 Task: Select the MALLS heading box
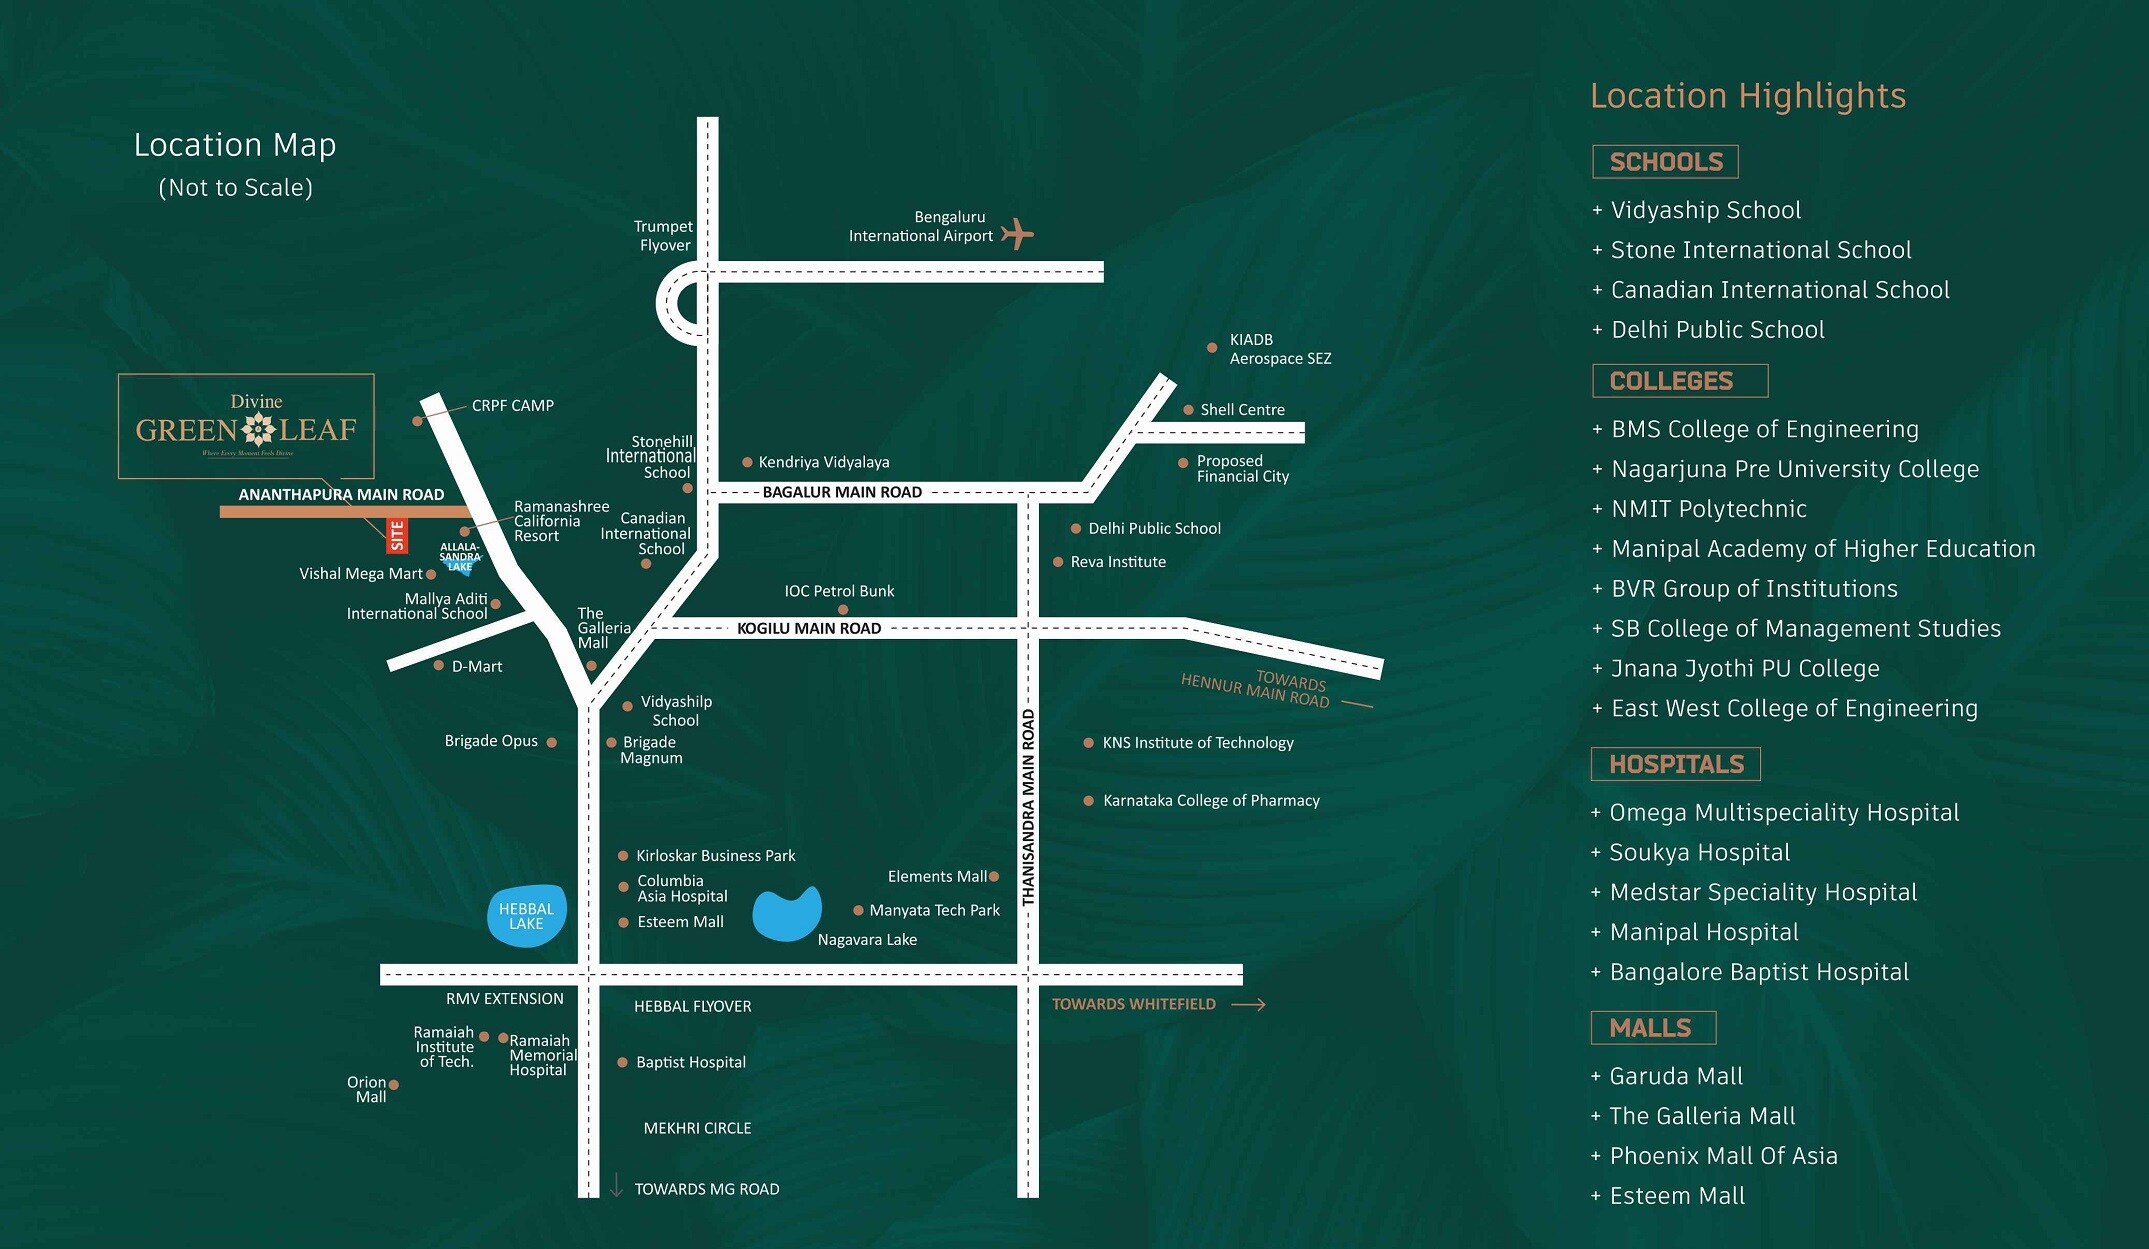click(1652, 1028)
